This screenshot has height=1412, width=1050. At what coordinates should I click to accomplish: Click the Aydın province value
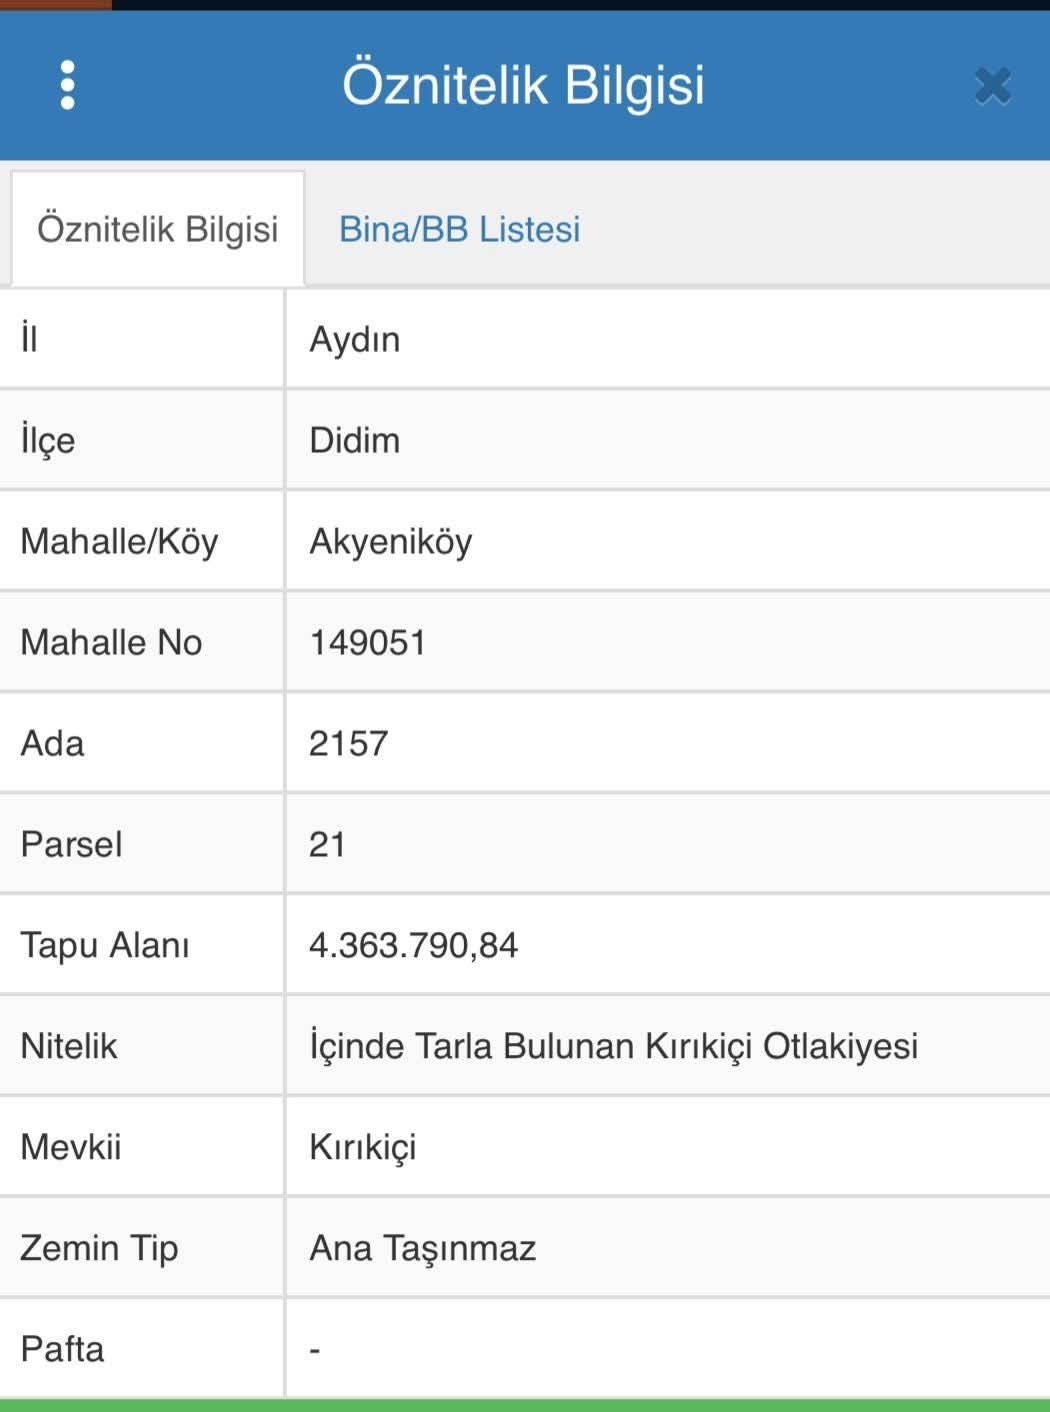click(x=355, y=340)
